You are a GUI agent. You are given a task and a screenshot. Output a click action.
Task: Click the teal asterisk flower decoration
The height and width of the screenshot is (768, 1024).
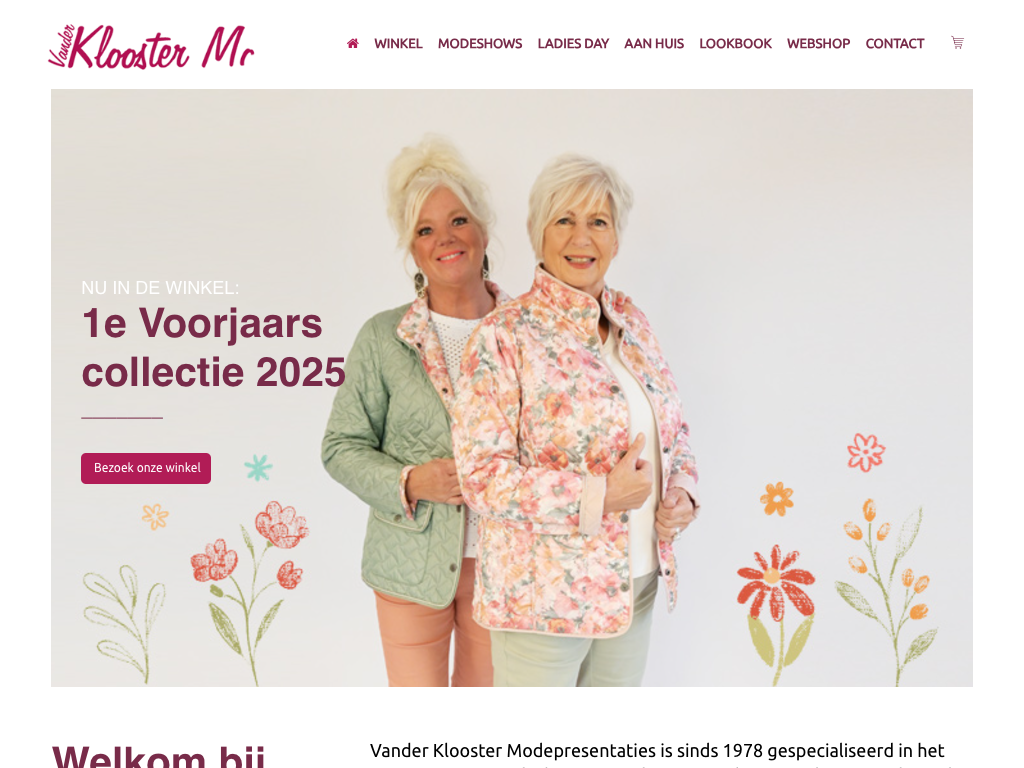click(x=258, y=468)
